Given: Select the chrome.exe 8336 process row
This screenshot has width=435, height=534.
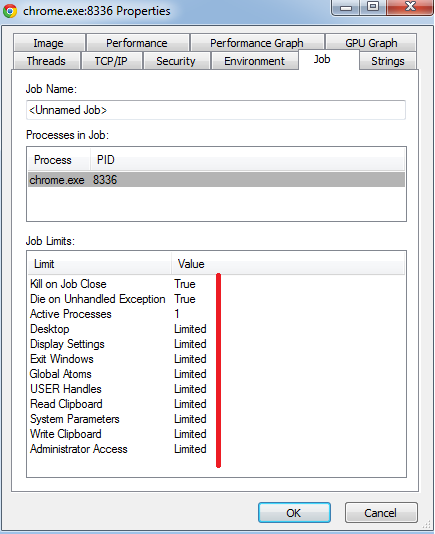Looking at the screenshot, I should [x=216, y=179].
